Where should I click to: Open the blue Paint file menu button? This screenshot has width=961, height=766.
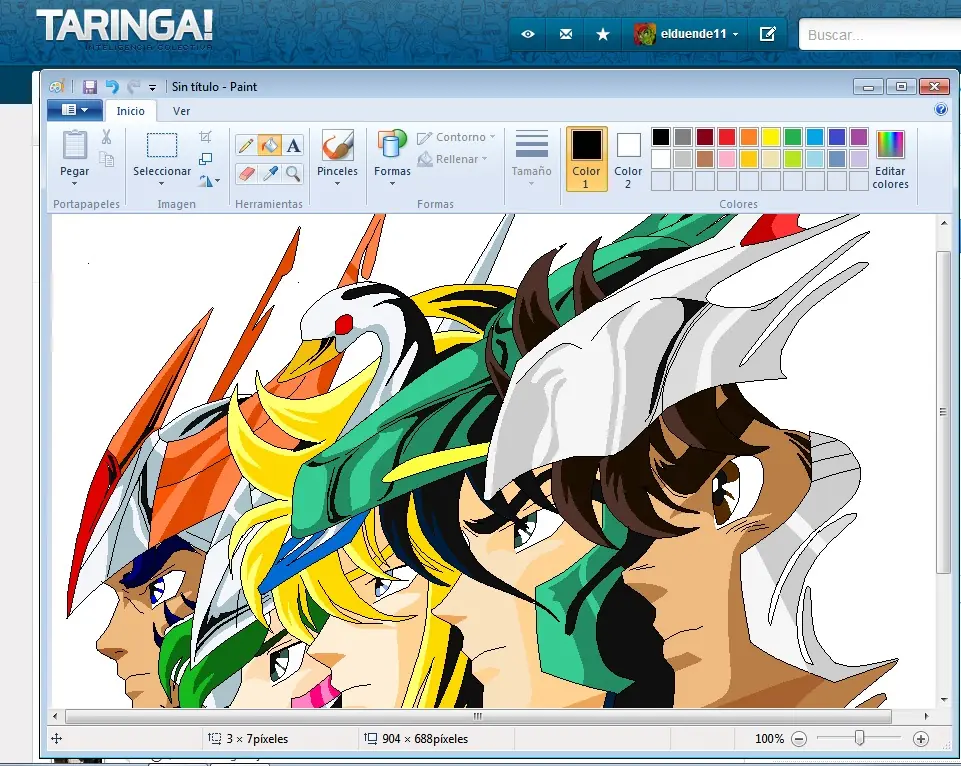(75, 110)
